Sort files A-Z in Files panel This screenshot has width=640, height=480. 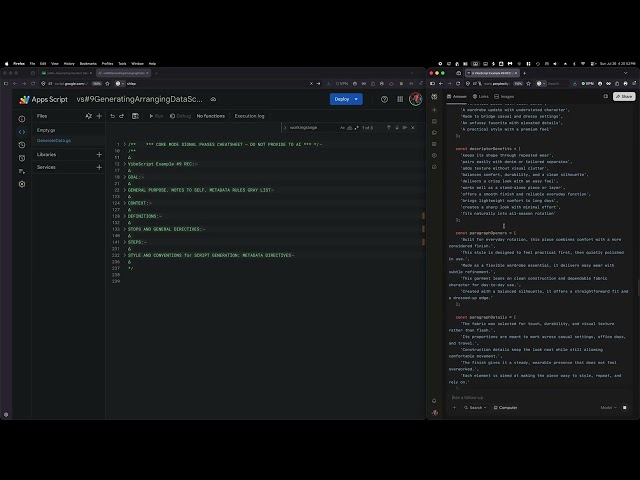(x=88, y=116)
